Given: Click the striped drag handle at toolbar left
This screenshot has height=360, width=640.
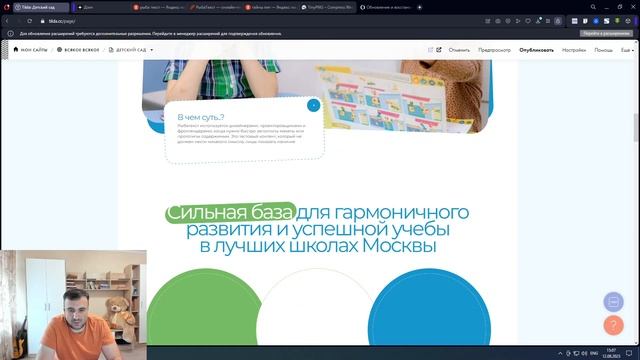Looking at the screenshot, I should click(5, 50).
